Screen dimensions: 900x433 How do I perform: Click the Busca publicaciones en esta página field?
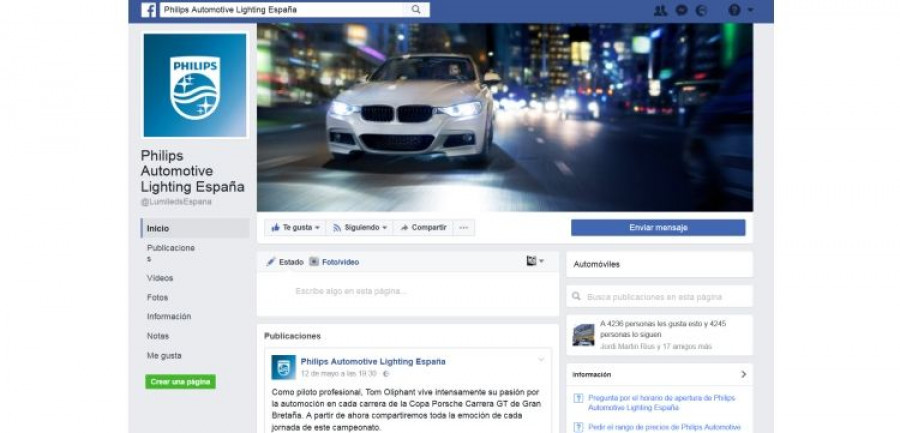(660, 297)
